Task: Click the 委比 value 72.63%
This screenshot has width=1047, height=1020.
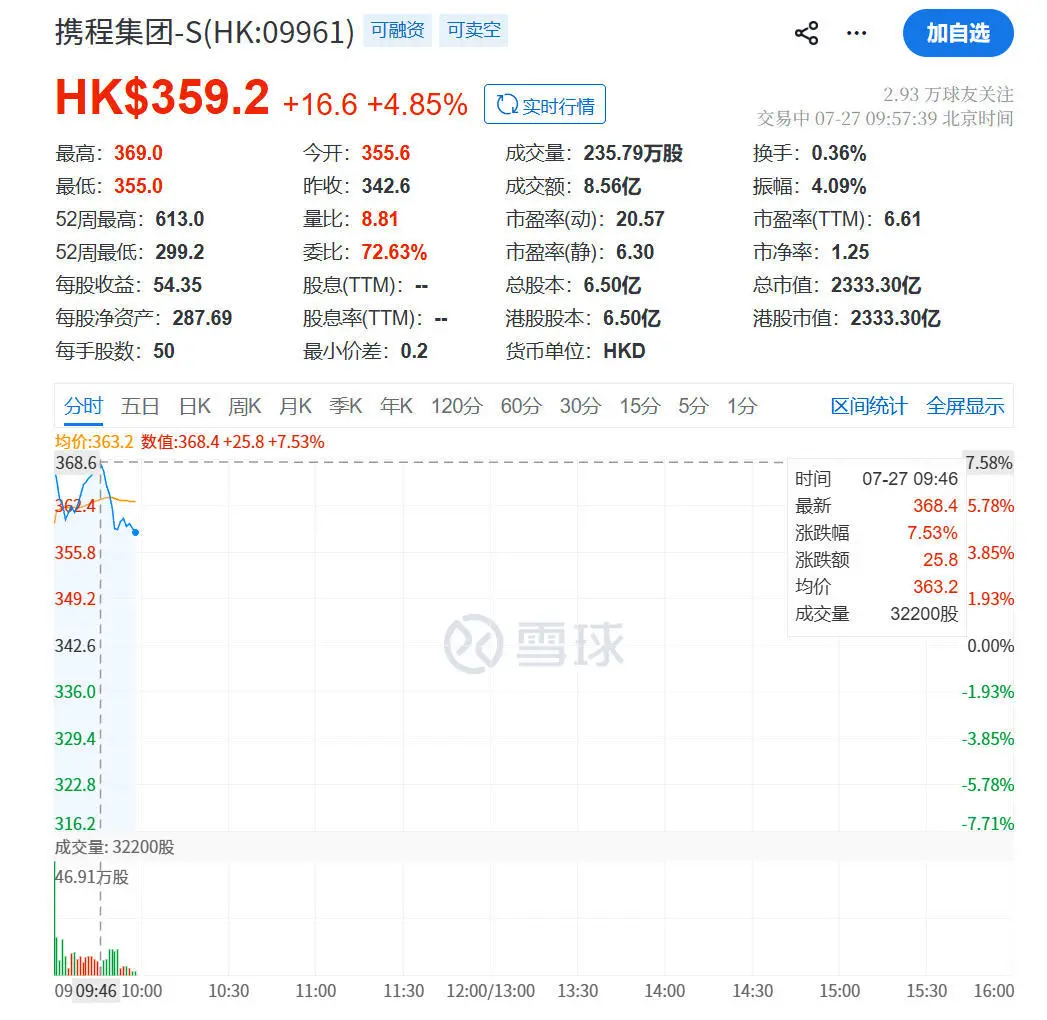Action: pos(394,252)
